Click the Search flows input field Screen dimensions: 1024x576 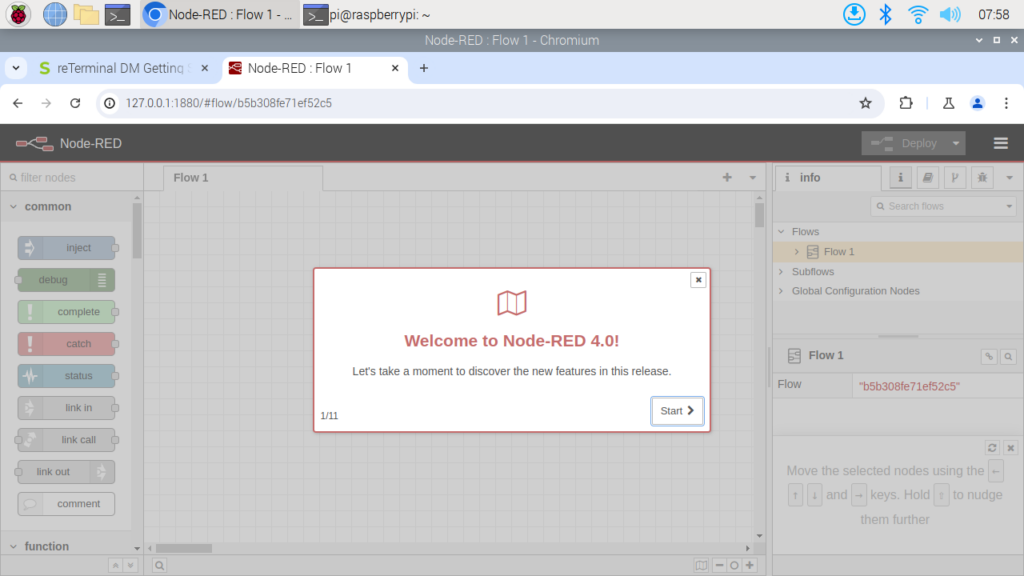[937, 206]
